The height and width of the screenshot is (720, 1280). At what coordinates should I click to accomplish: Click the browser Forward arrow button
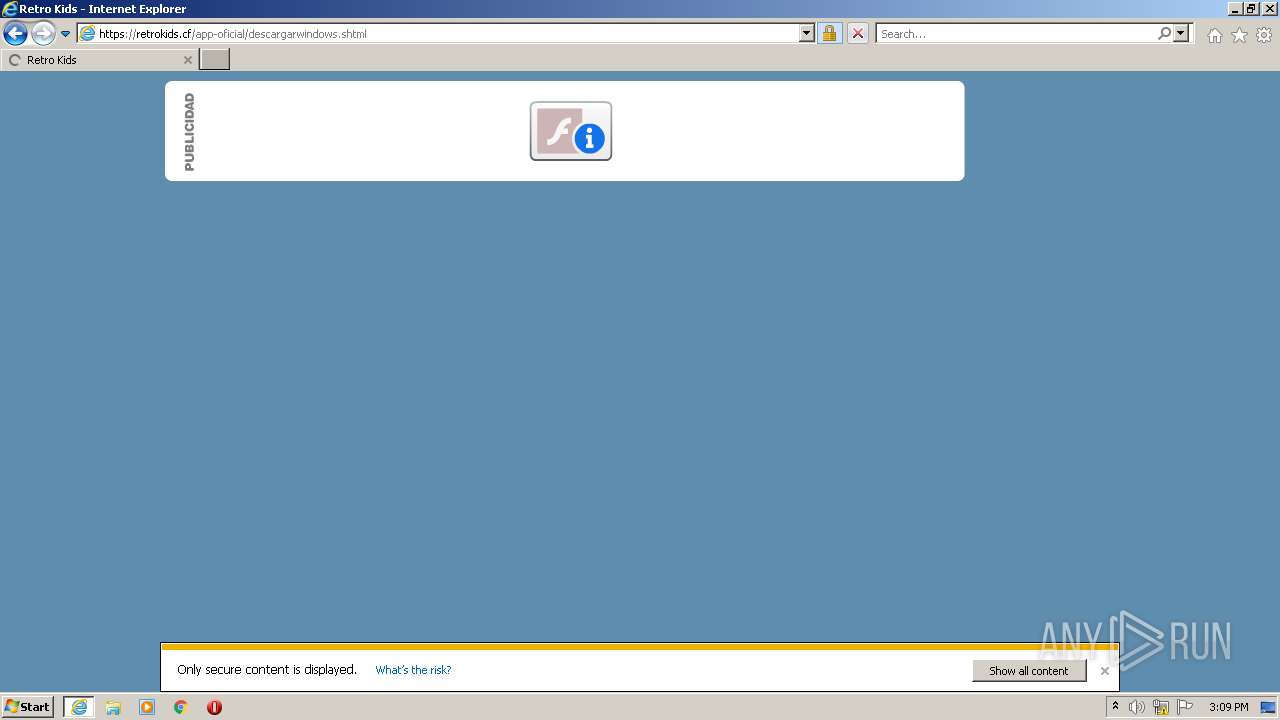pyautogui.click(x=42, y=33)
